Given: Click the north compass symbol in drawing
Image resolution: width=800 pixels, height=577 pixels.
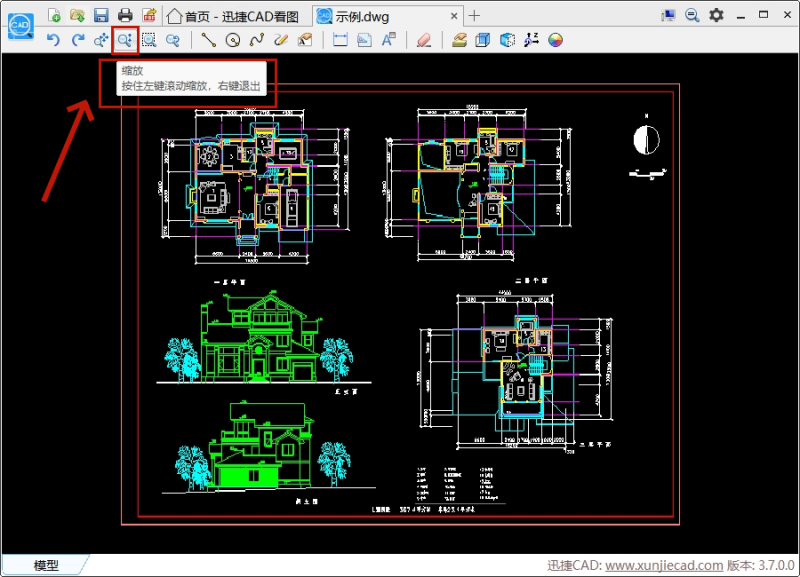Looking at the screenshot, I should 646,139.
